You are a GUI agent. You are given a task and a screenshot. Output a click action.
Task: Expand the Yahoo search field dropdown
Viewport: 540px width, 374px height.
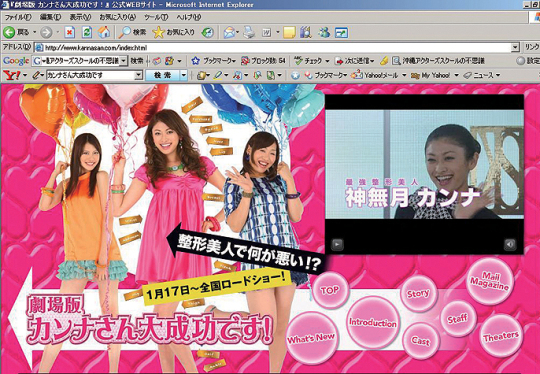(x=138, y=75)
